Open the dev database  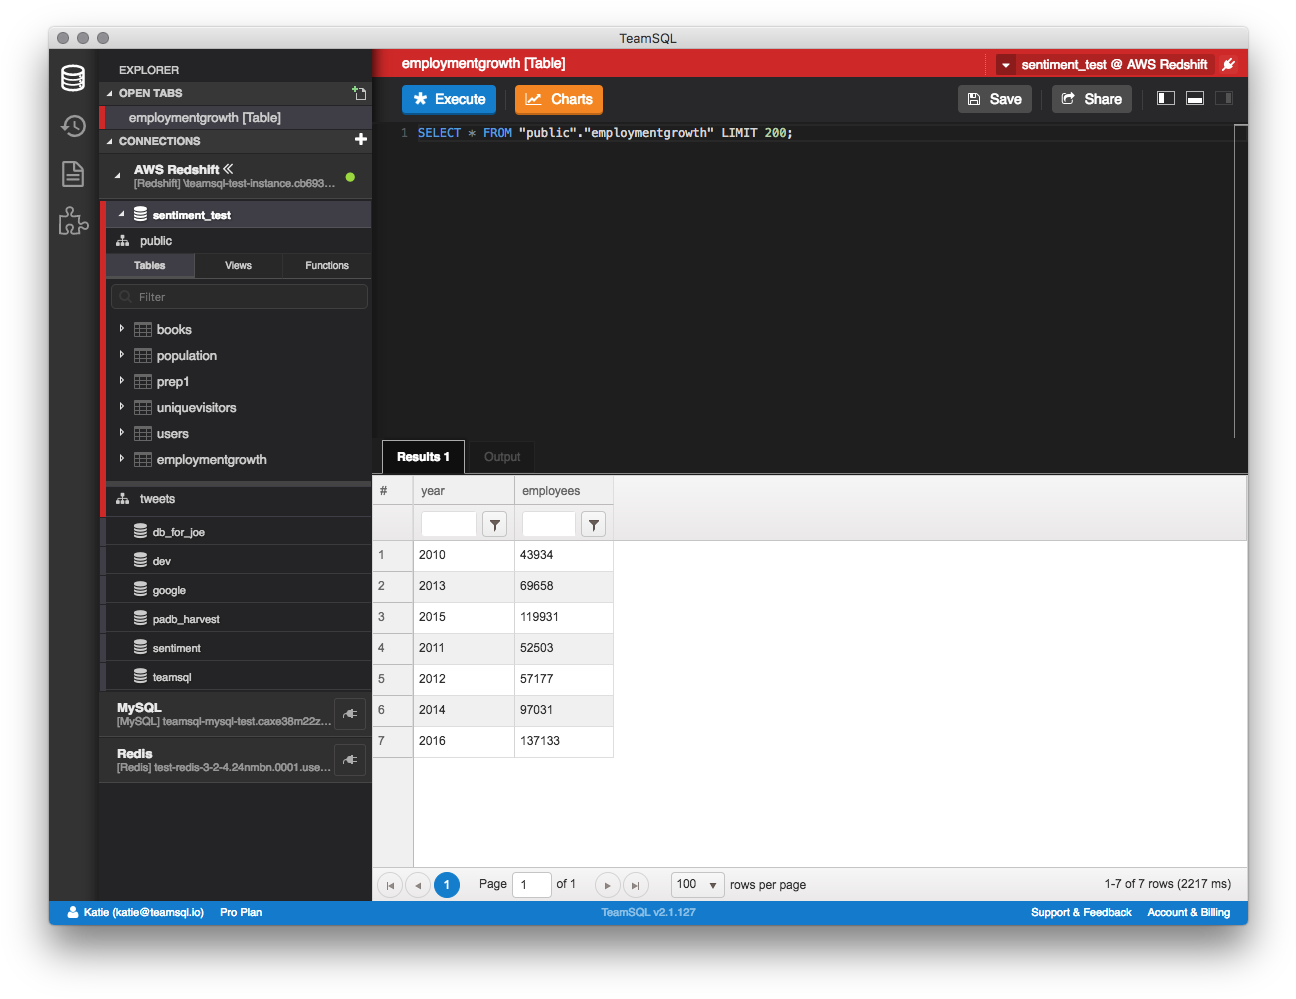coord(238,561)
